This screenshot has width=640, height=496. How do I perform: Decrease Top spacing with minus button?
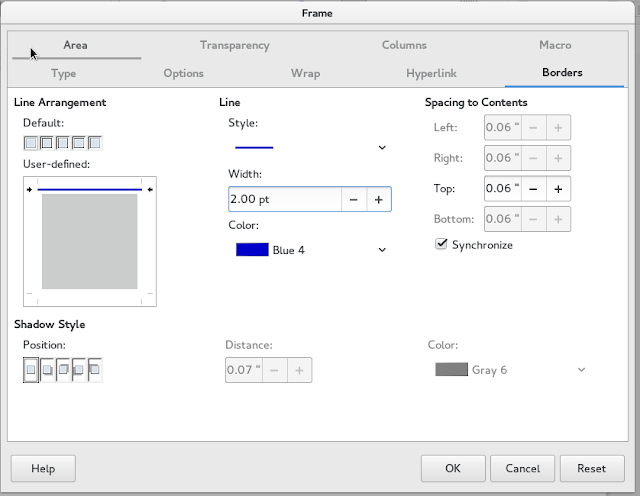[x=533, y=189]
